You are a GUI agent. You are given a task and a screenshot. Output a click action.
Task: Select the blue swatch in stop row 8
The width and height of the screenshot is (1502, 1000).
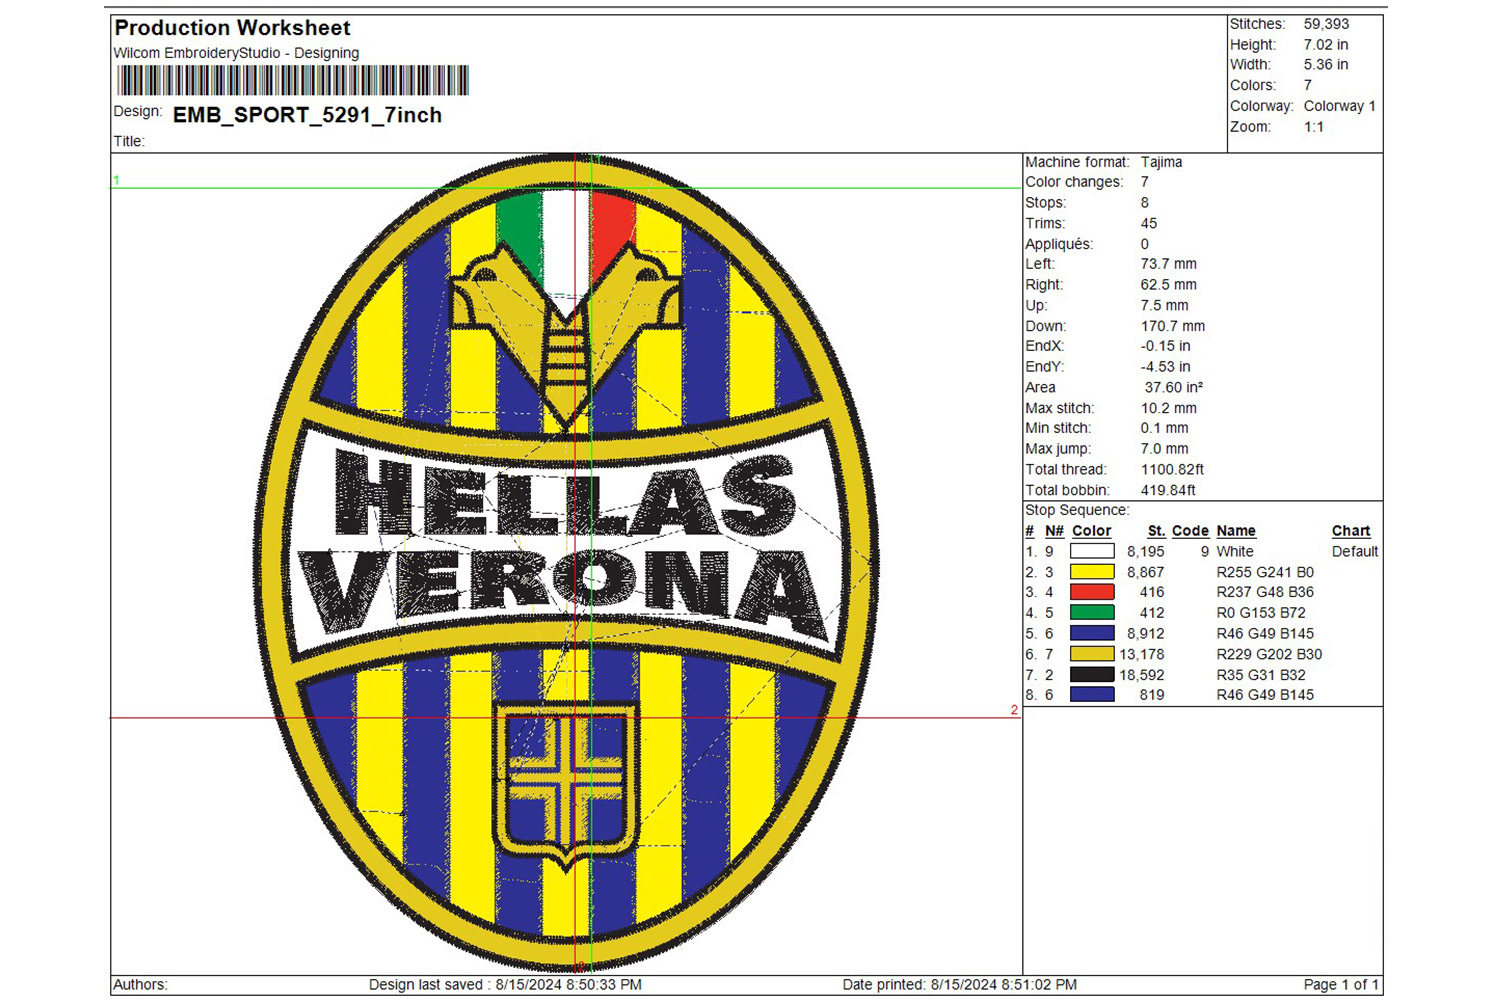pyautogui.click(x=1092, y=695)
